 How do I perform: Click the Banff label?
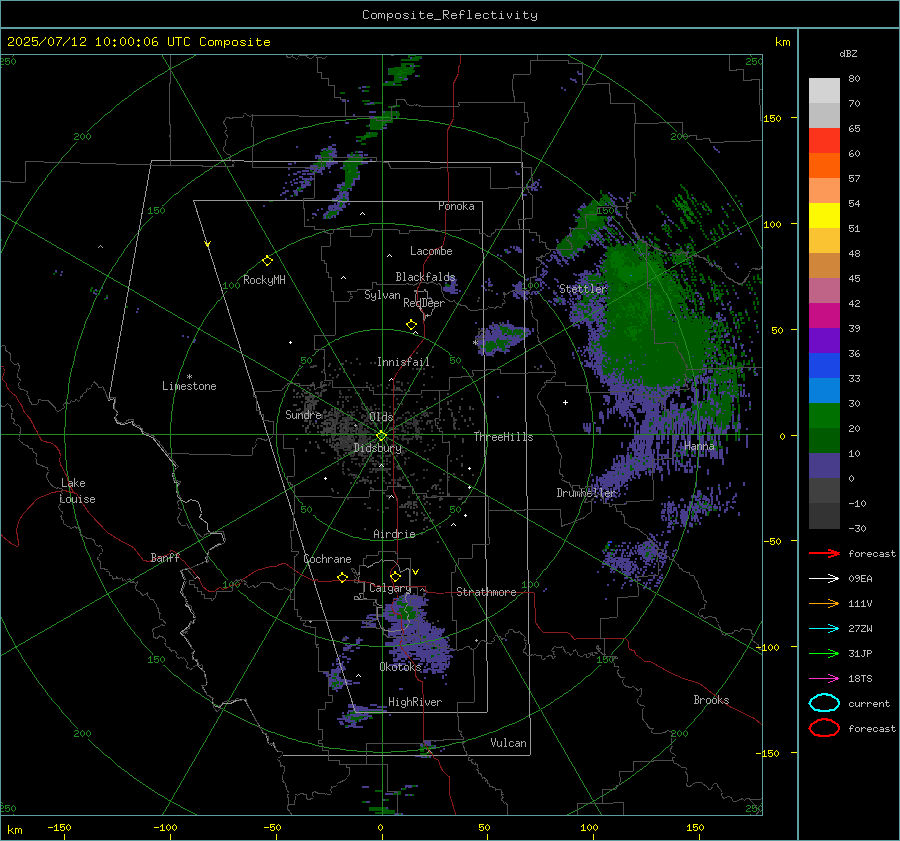point(165,558)
